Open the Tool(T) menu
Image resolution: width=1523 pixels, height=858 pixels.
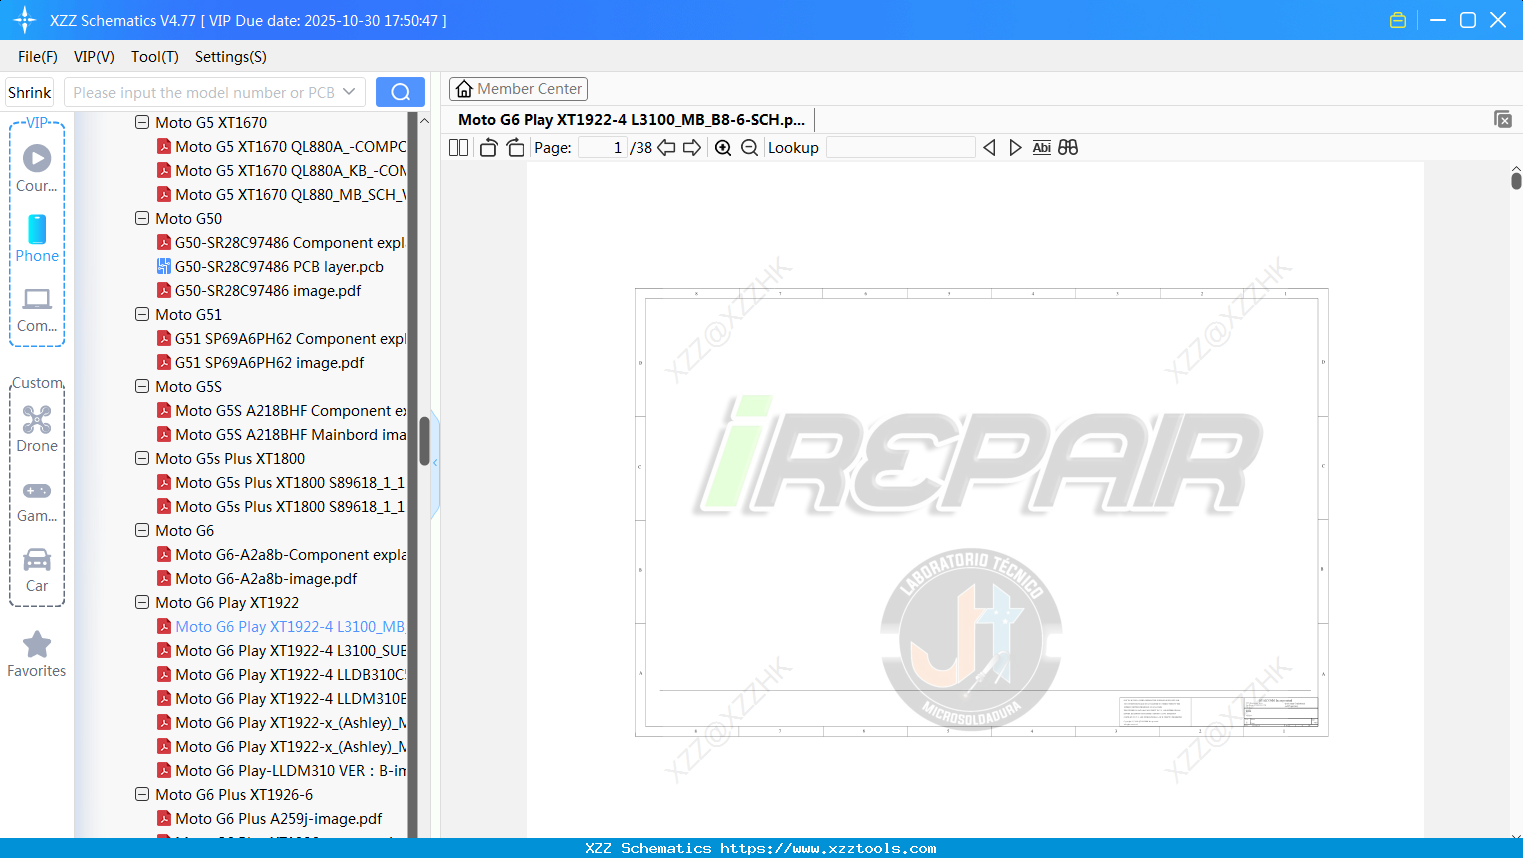155,57
